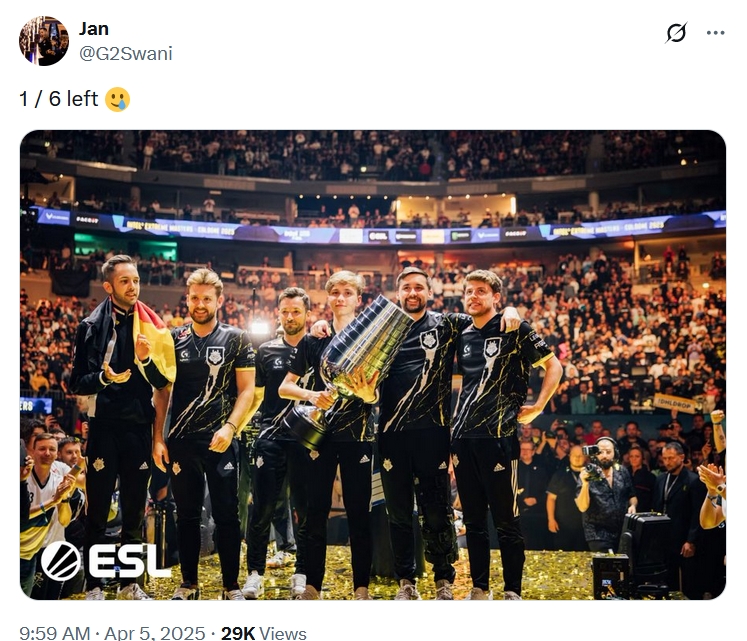
Task: Open the Grok explain-this-post icon
Action: (x=676, y=32)
